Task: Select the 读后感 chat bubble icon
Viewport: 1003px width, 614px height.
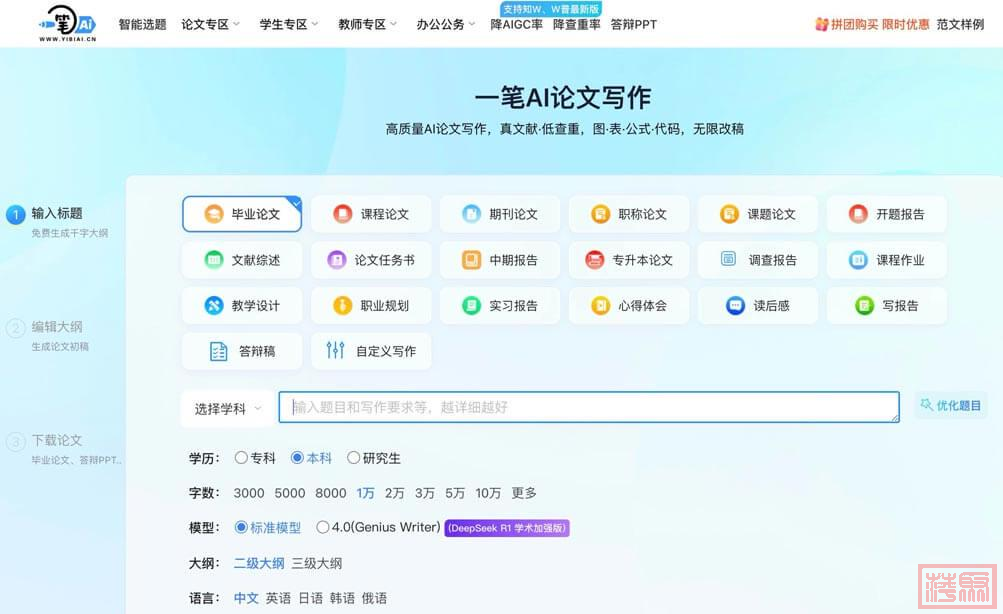Action: pyautogui.click(x=735, y=306)
